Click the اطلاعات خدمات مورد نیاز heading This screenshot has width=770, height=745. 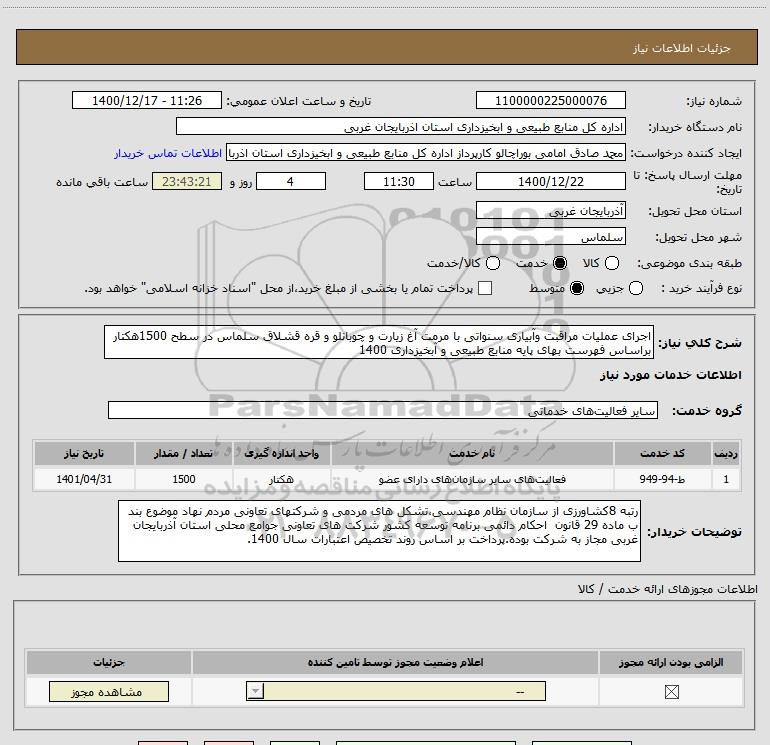point(670,375)
